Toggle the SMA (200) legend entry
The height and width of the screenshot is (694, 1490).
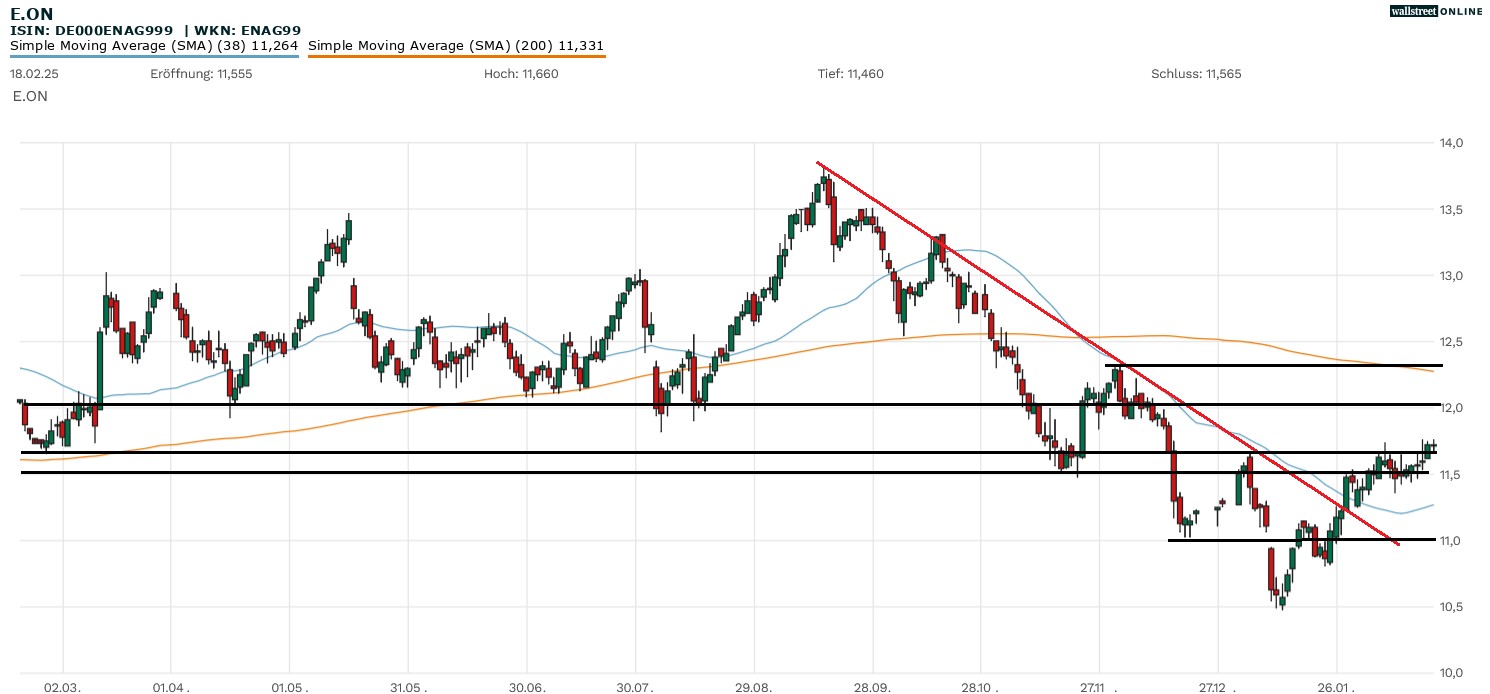[455, 45]
